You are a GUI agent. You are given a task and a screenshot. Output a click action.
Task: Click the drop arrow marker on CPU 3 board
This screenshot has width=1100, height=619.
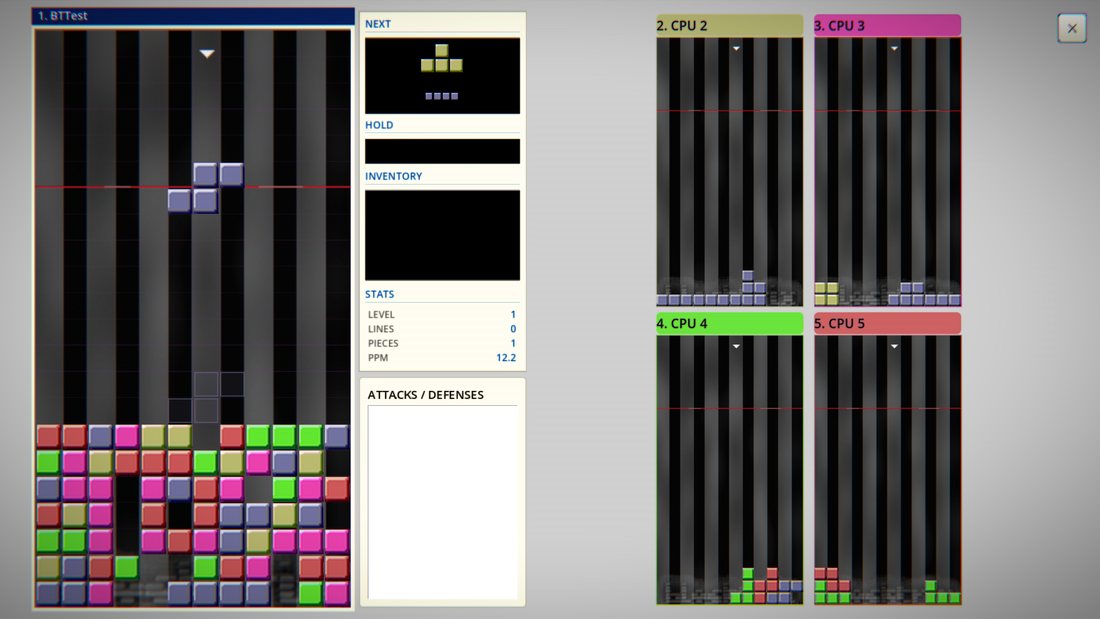coord(894,48)
